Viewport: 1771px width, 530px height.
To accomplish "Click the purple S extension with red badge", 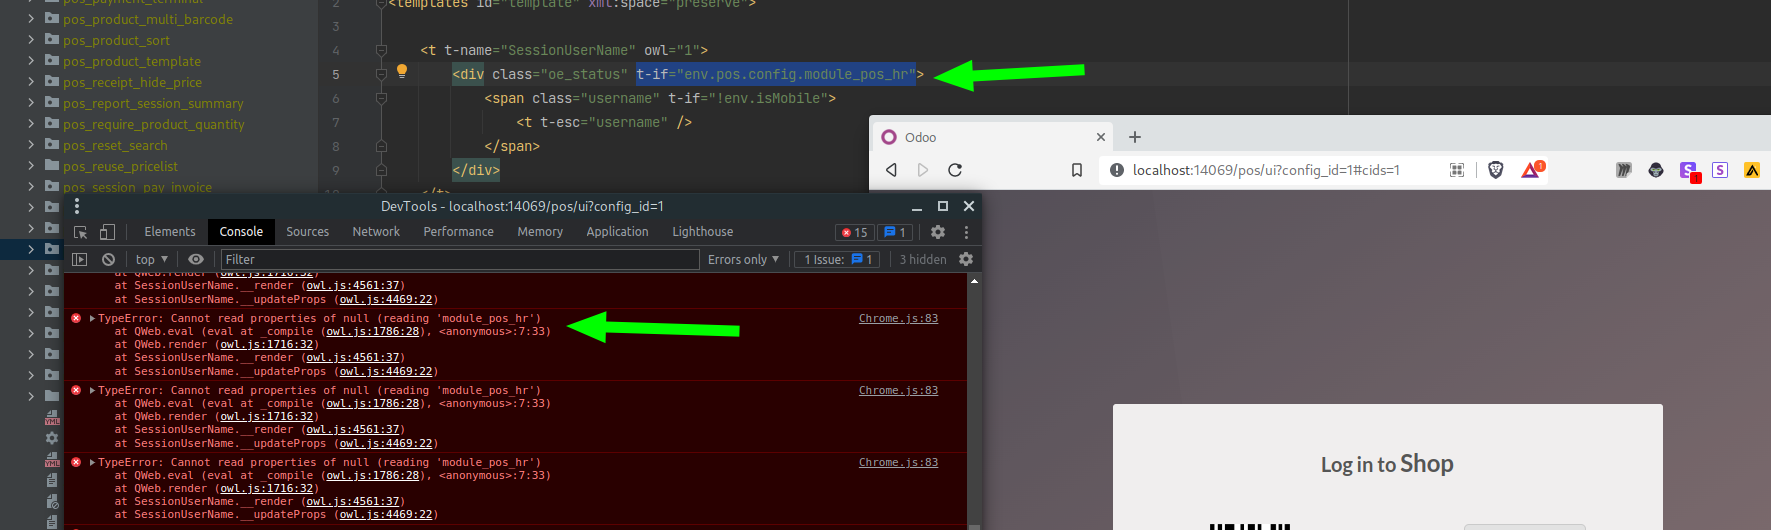I will pyautogui.click(x=1689, y=171).
